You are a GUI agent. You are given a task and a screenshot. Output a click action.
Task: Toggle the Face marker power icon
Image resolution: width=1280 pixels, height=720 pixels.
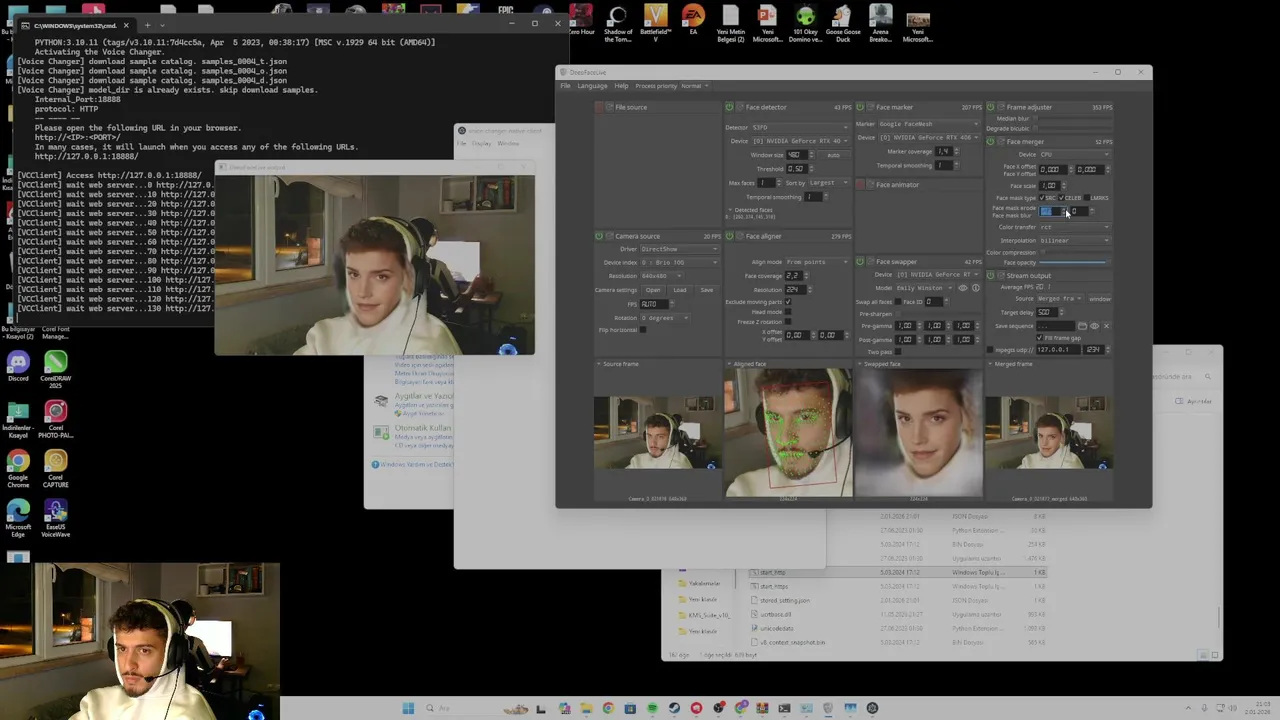click(860, 107)
